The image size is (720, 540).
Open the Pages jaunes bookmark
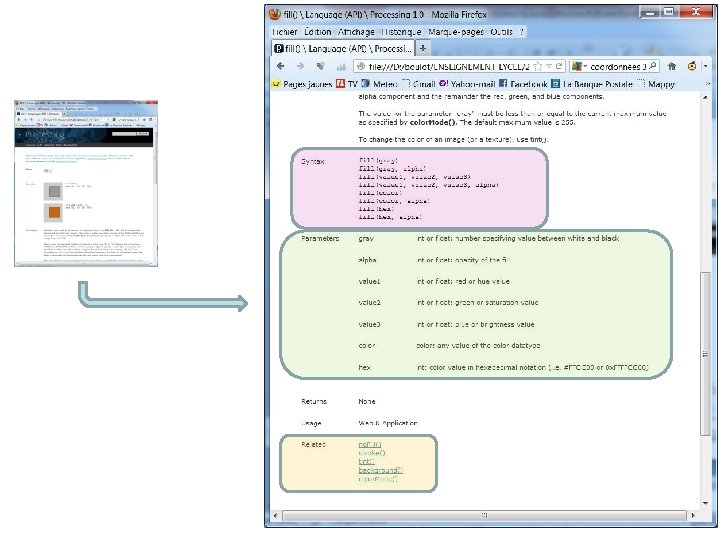point(302,84)
